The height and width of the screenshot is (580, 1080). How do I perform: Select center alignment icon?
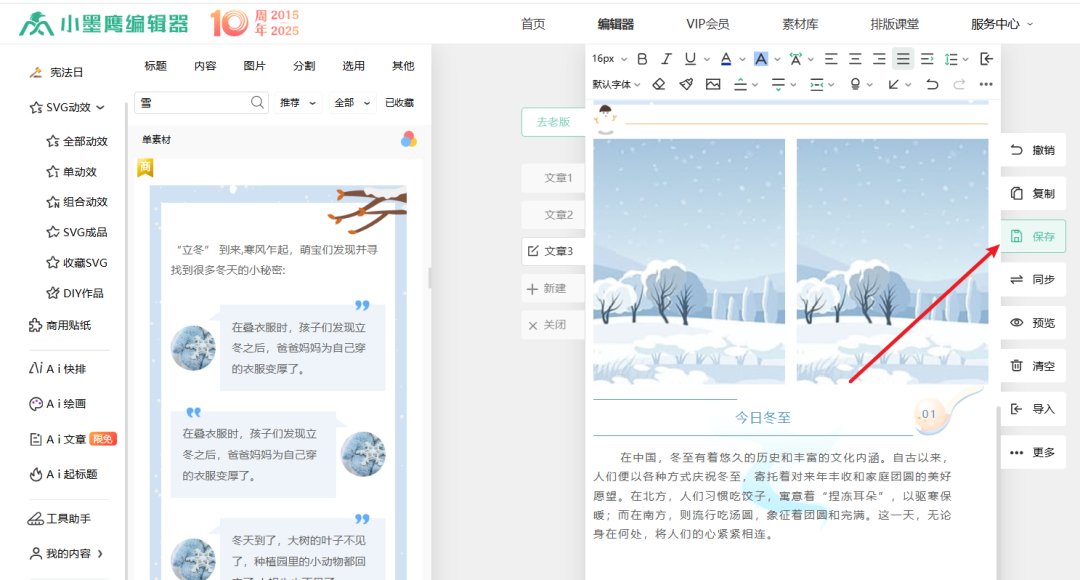point(854,59)
